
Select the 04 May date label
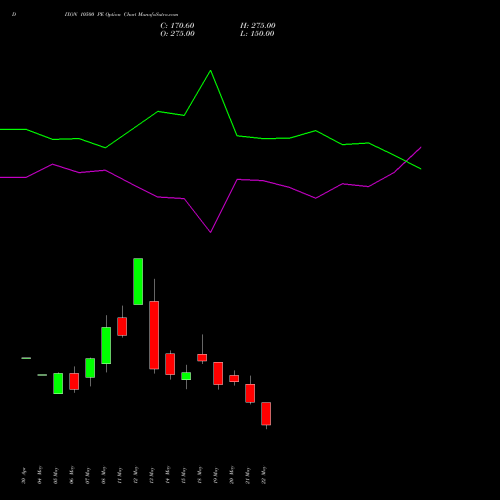pos(40,475)
